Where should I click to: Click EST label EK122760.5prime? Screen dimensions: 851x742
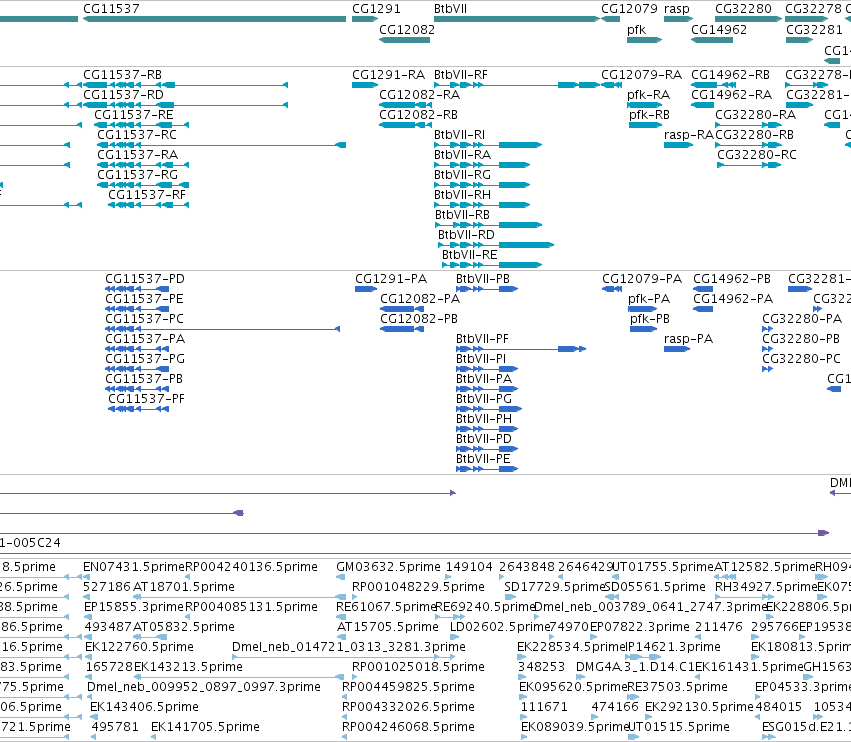tap(139, 648)
